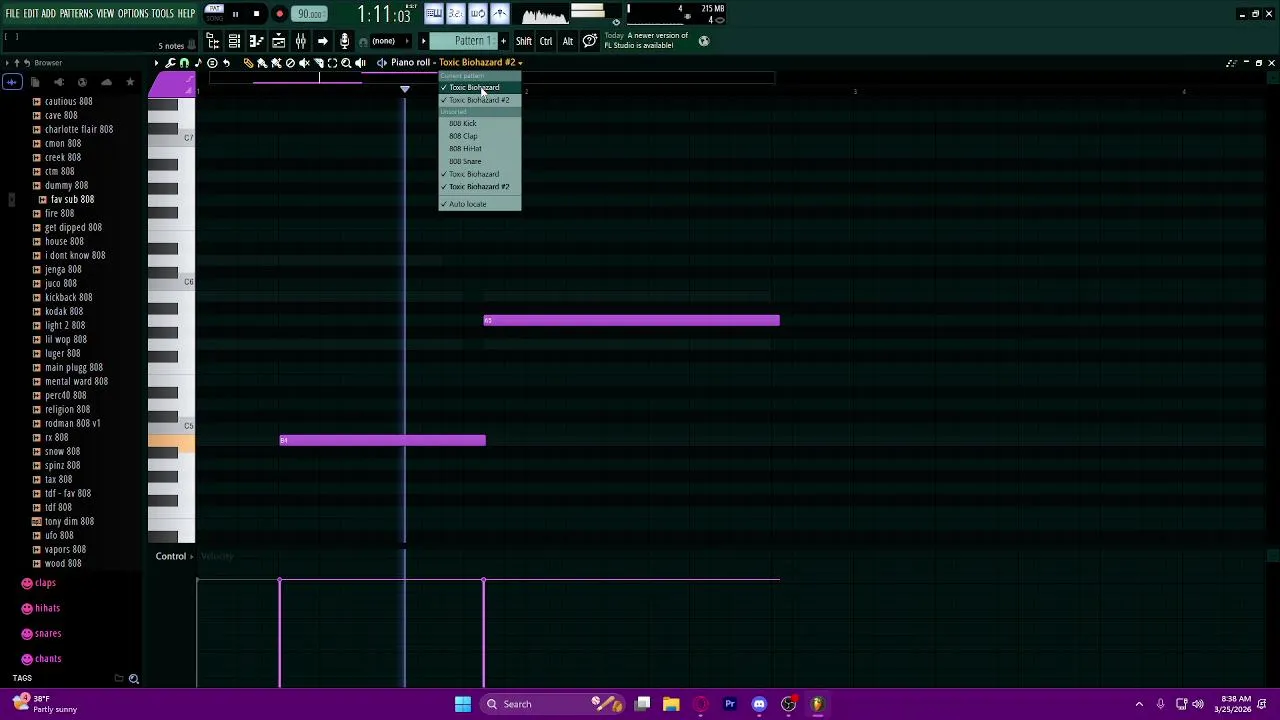
Task: Open the PATTERNS menu
Action: tap(76, 14)
